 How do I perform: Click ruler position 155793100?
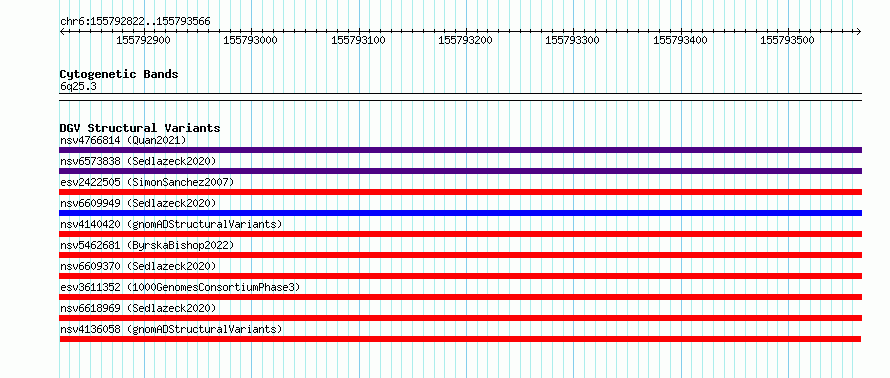(358, 40)
